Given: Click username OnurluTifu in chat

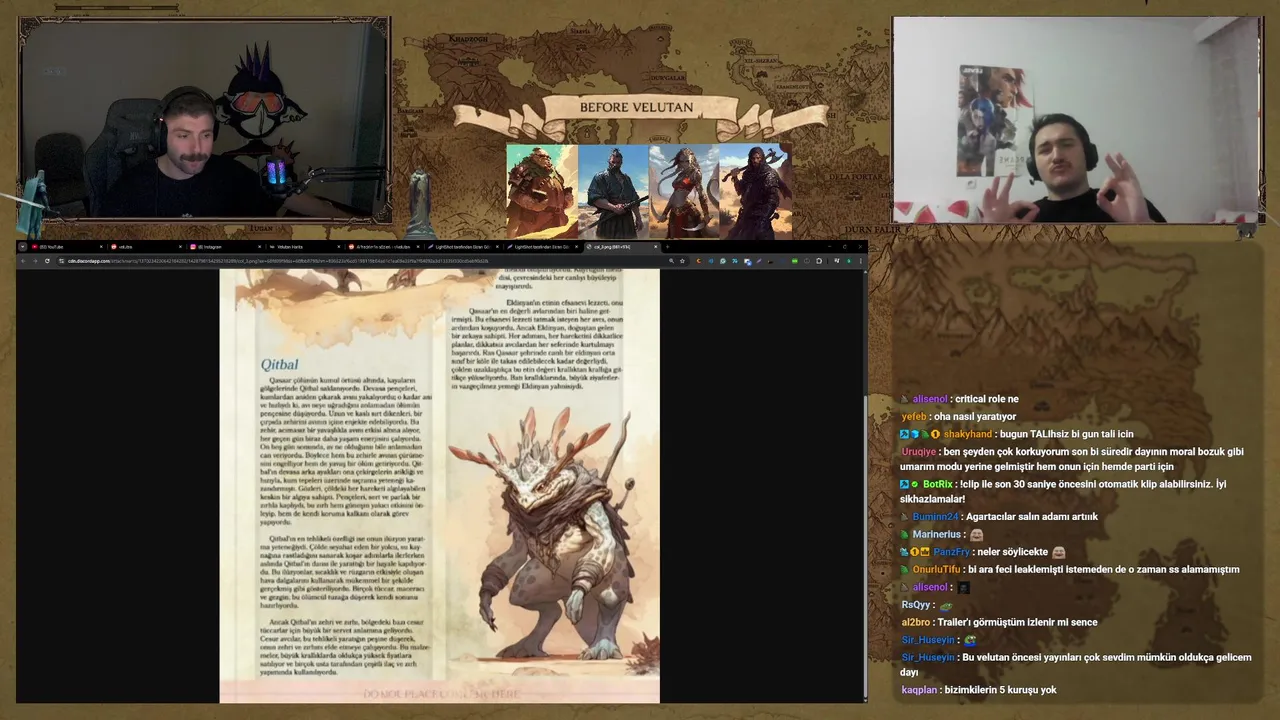Looking at the screenshot, I should coord(937,570).
